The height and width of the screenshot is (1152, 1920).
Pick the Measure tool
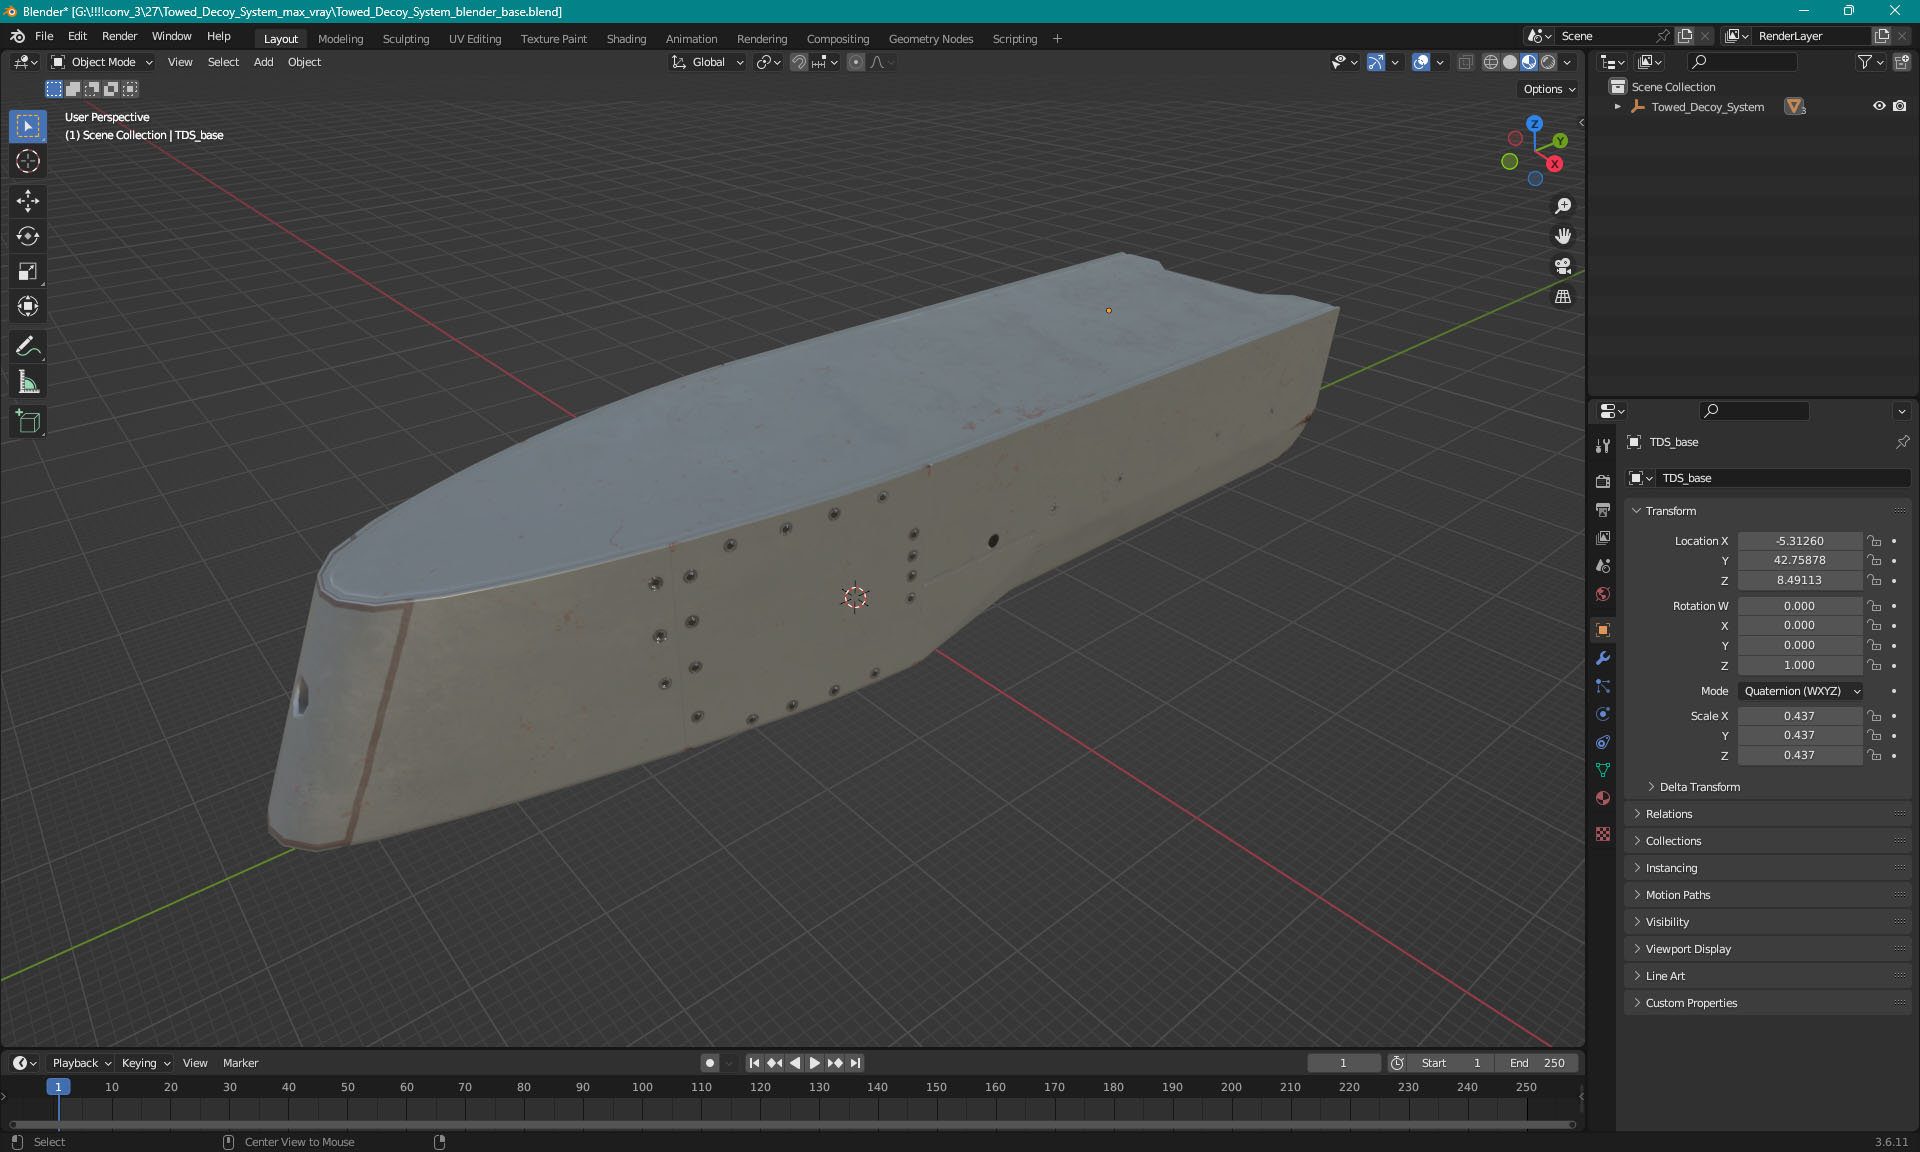tap(28, 382)
